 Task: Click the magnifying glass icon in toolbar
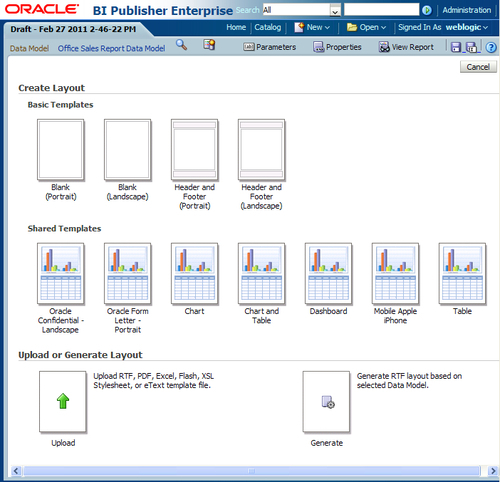(181, 45)
